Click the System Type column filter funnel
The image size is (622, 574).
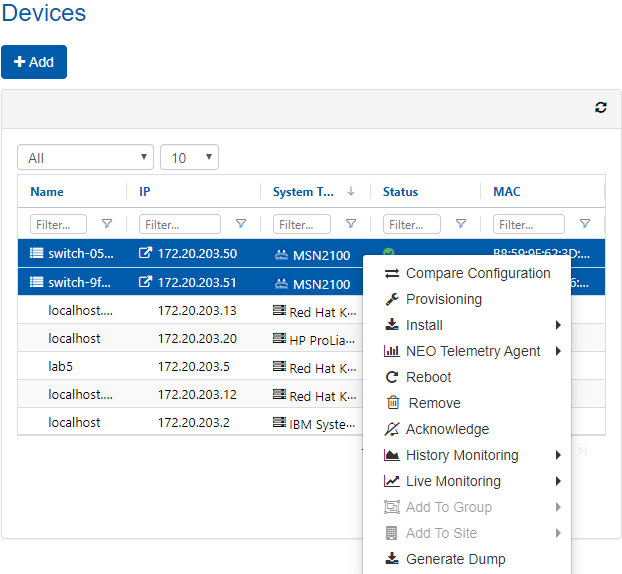(350, 224)
